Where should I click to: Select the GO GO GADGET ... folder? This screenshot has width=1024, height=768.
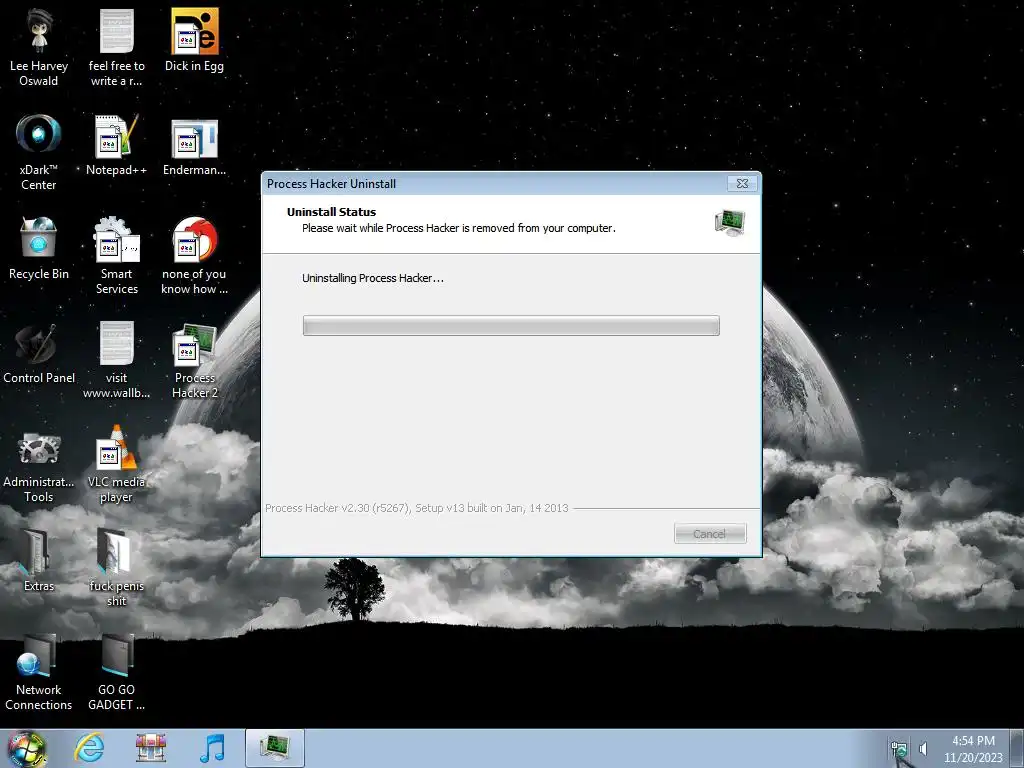click(116, 671)
